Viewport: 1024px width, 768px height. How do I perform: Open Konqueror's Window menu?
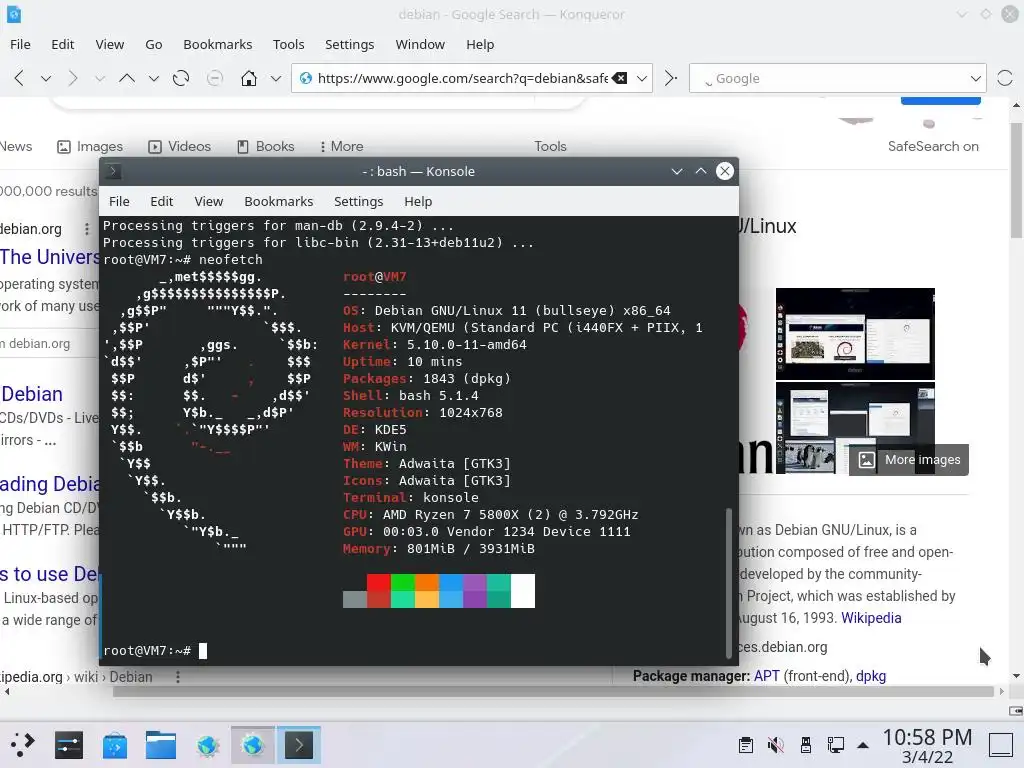[420, 44]
